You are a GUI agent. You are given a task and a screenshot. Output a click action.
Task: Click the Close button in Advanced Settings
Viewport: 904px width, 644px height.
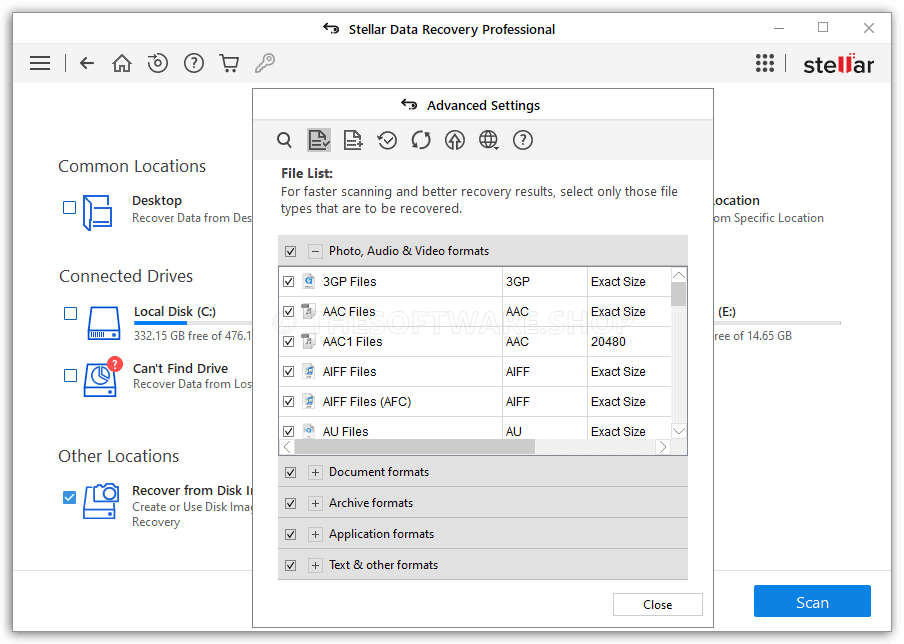pyautogui.click(x=658, y=604)
